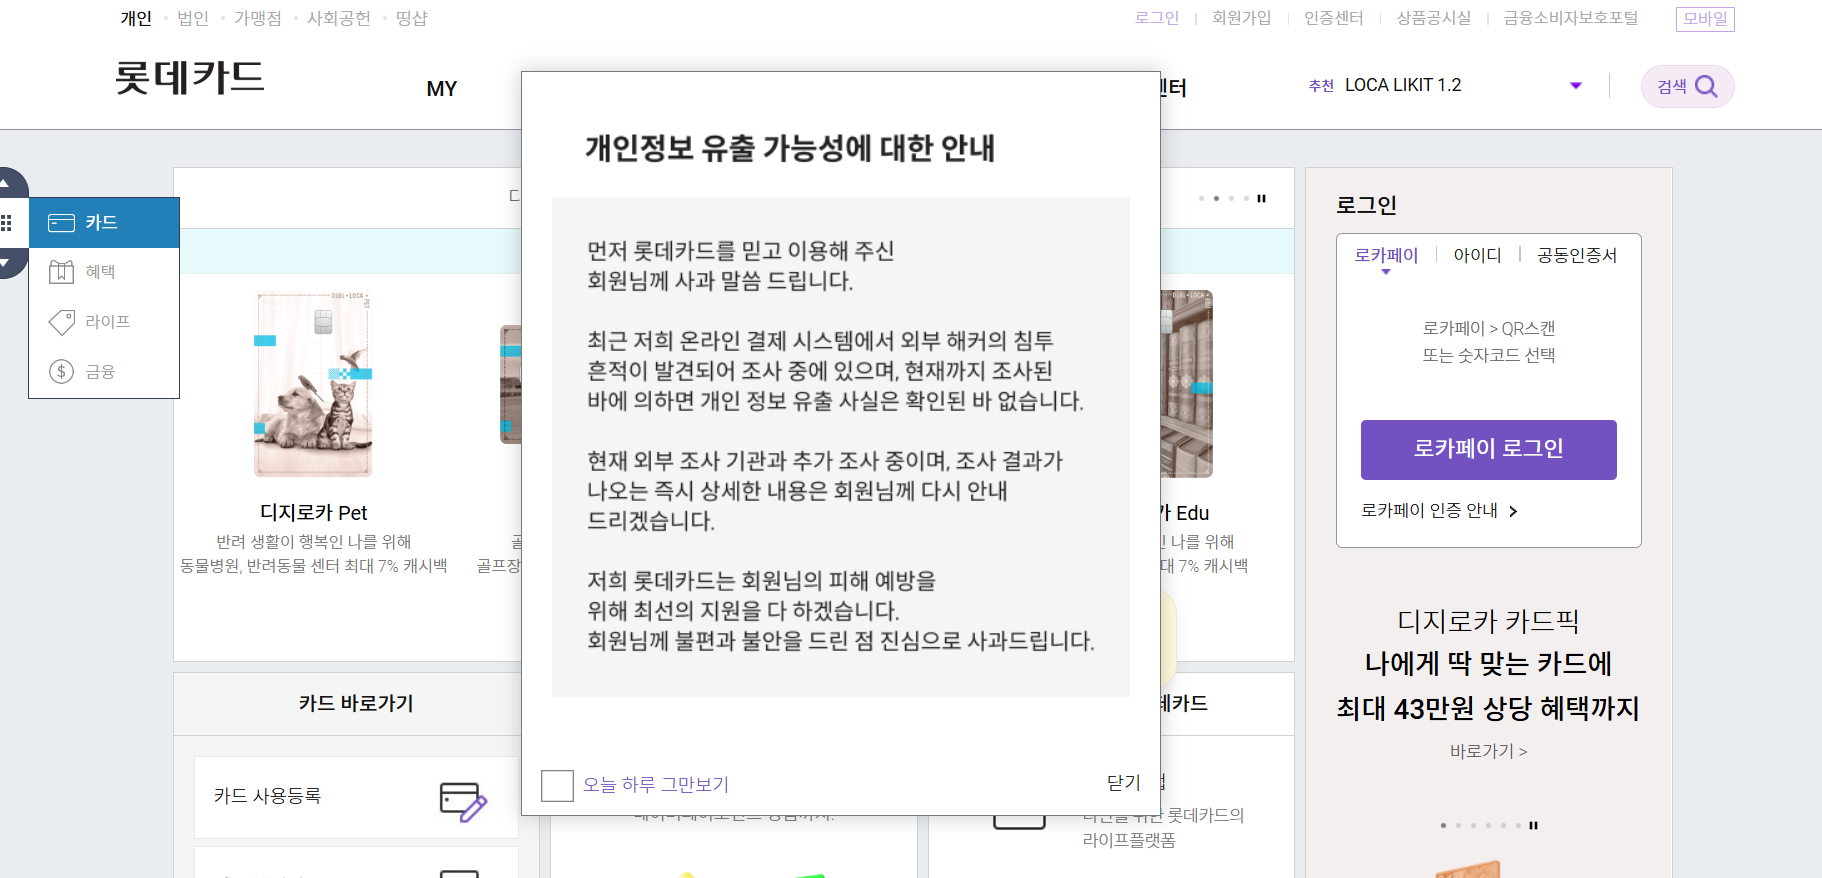
Task: Click the card icon beside 카드
Action: [x=62, y=222]
